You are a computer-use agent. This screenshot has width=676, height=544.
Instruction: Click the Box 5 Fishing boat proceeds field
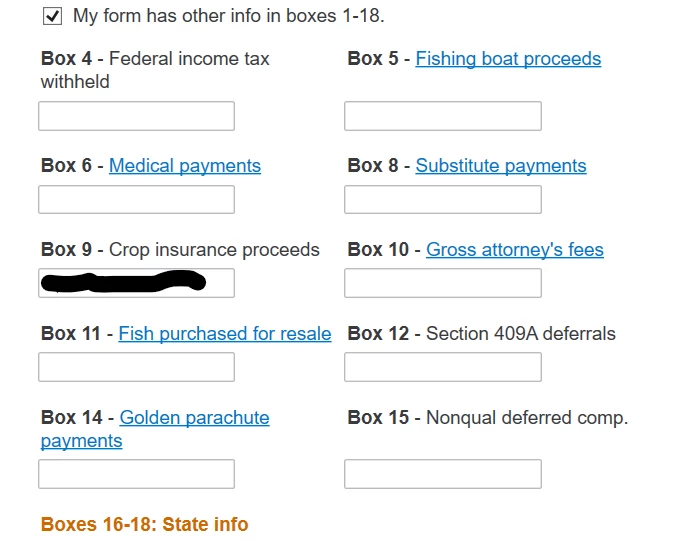tap(443, 116)
